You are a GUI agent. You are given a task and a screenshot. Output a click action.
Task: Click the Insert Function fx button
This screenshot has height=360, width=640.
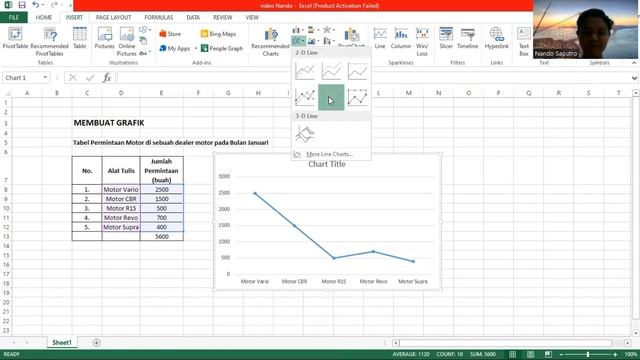coord(107,78)
